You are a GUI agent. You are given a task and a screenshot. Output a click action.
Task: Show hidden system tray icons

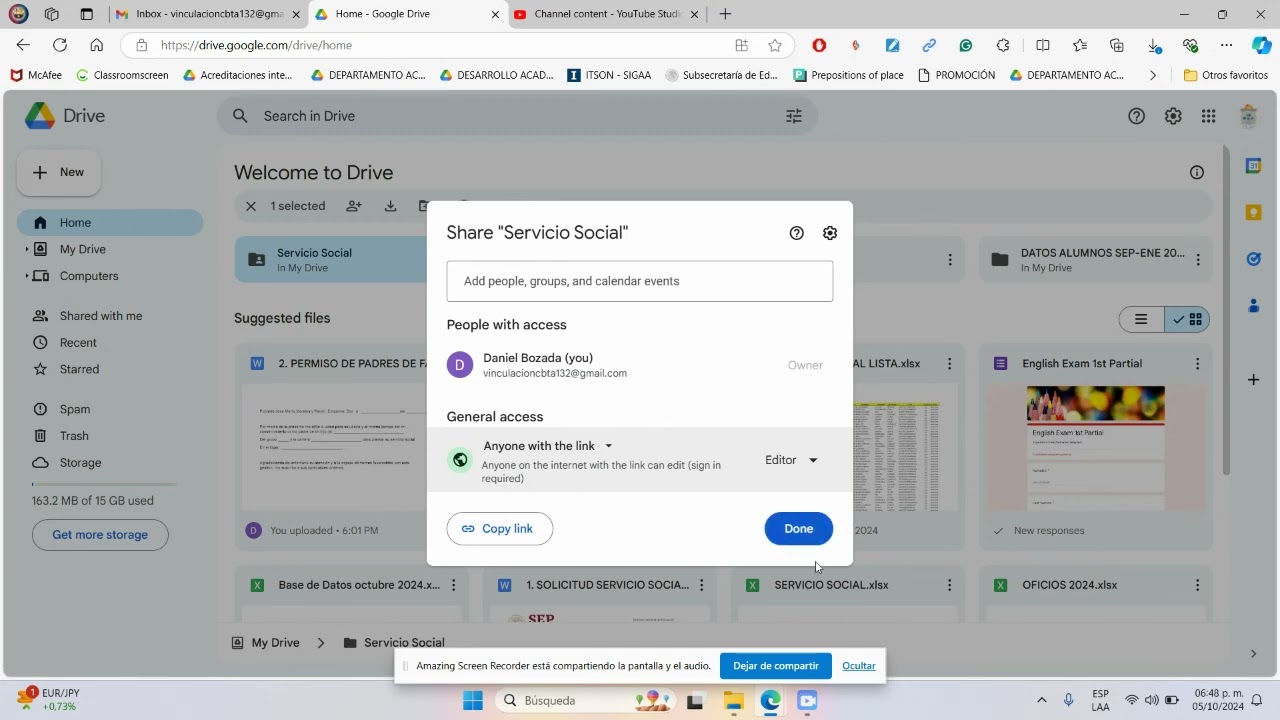(1041, 701)
